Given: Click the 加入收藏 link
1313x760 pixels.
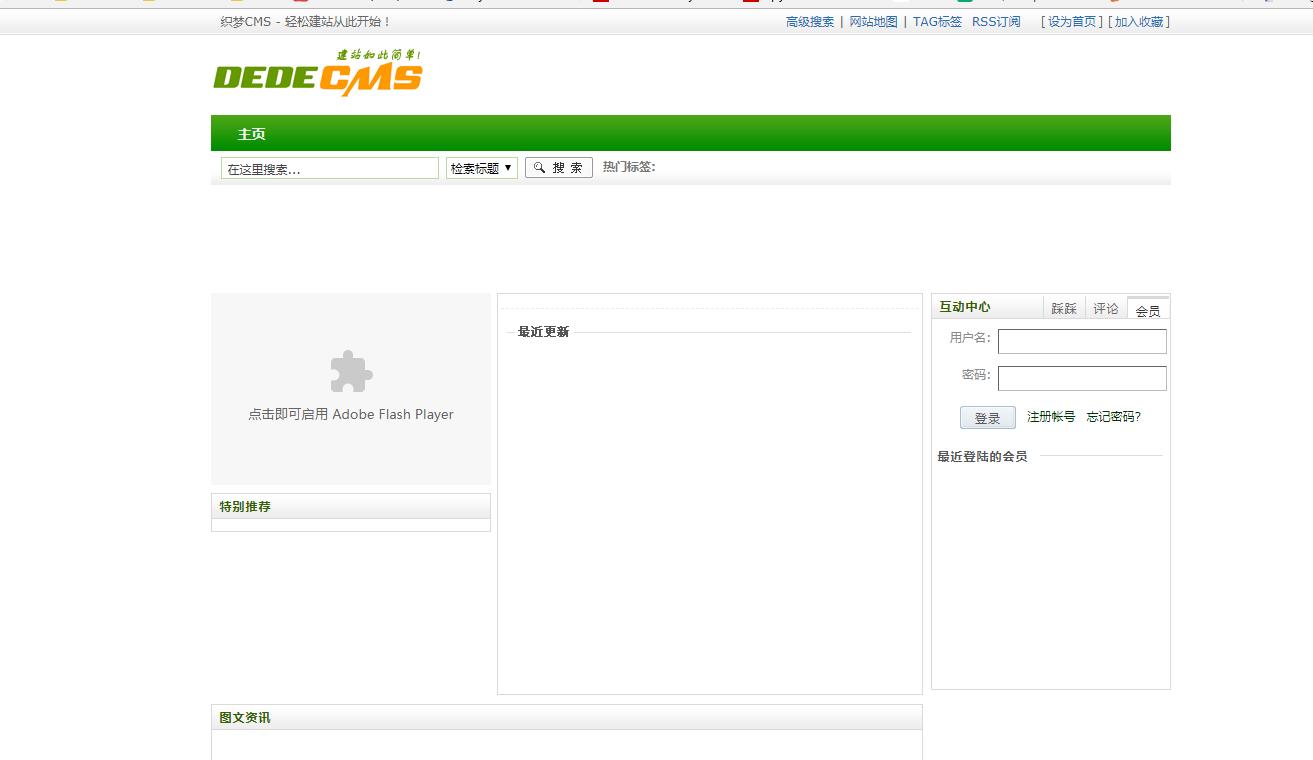Looking at the screenshot, I should point(1139,22).
